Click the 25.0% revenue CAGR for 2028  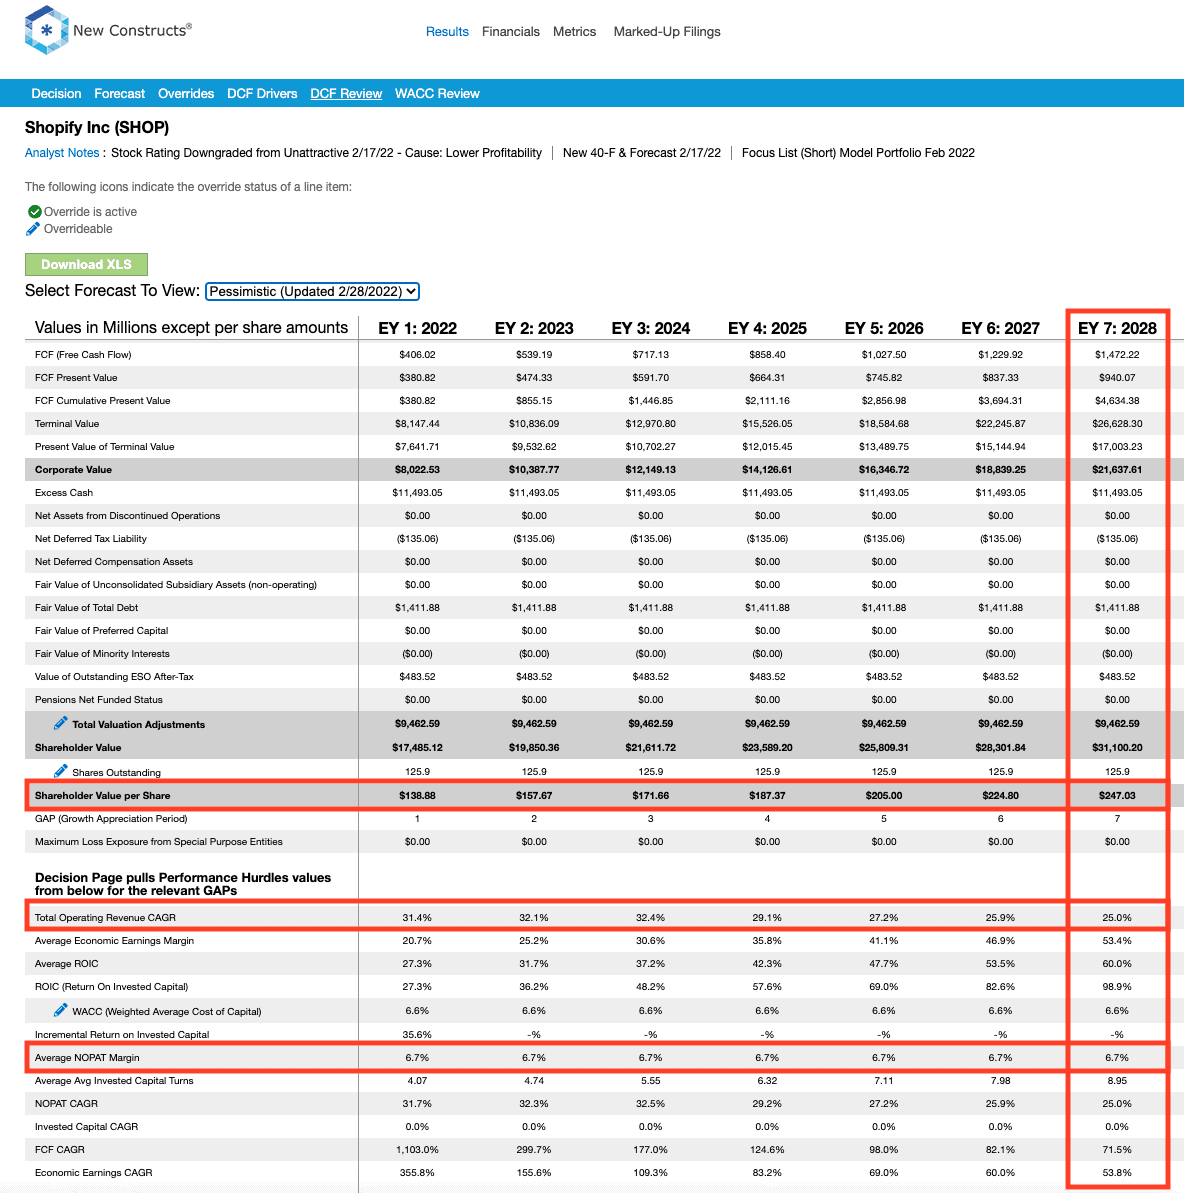(1117, 918)
